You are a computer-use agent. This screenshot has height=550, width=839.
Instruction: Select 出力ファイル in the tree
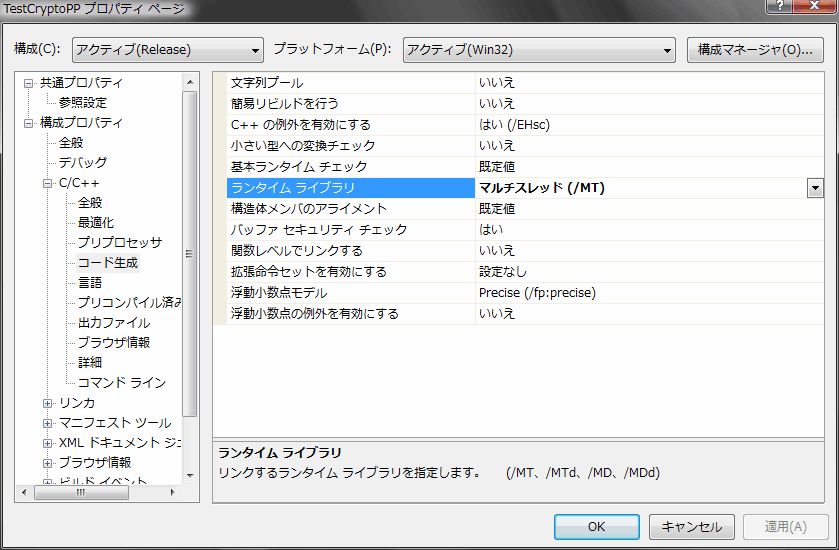point(114,323)
